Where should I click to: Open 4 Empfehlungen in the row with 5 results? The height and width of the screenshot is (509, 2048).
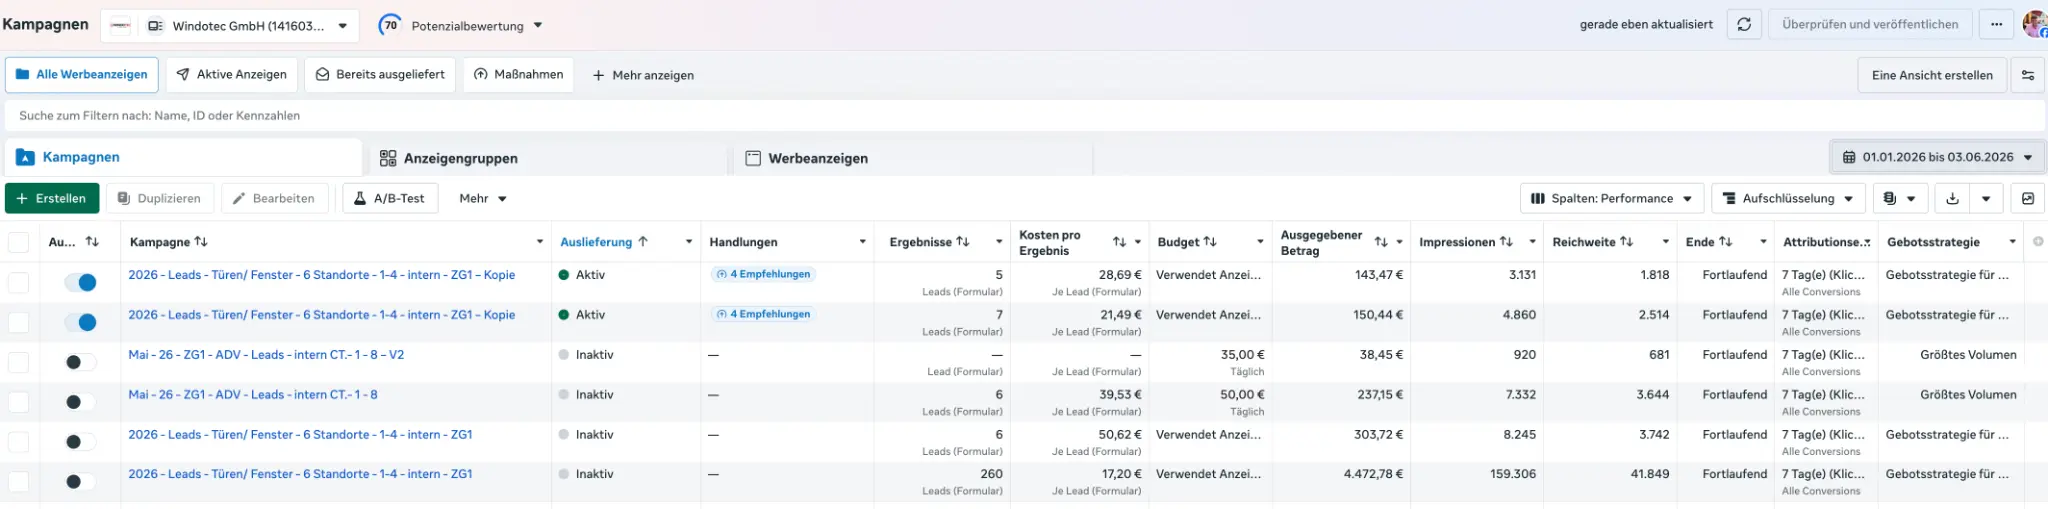coord(763,274)
